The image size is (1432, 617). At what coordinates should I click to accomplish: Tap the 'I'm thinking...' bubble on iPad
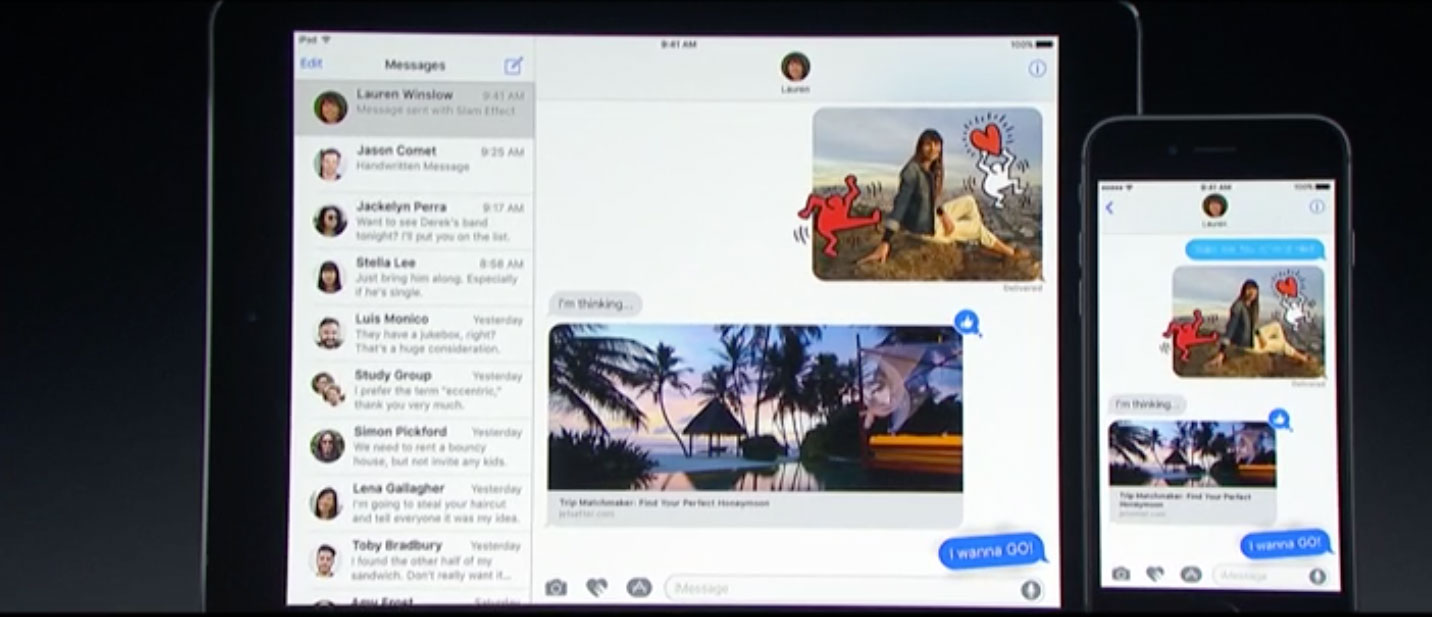(x=595, y=304)
